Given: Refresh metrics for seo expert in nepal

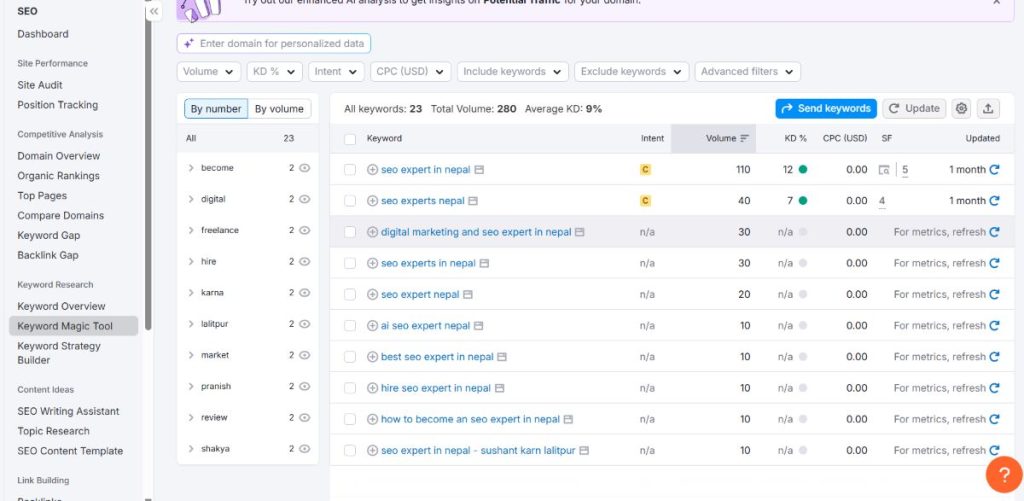Looking at the screenshot, I should click(994, 169).
